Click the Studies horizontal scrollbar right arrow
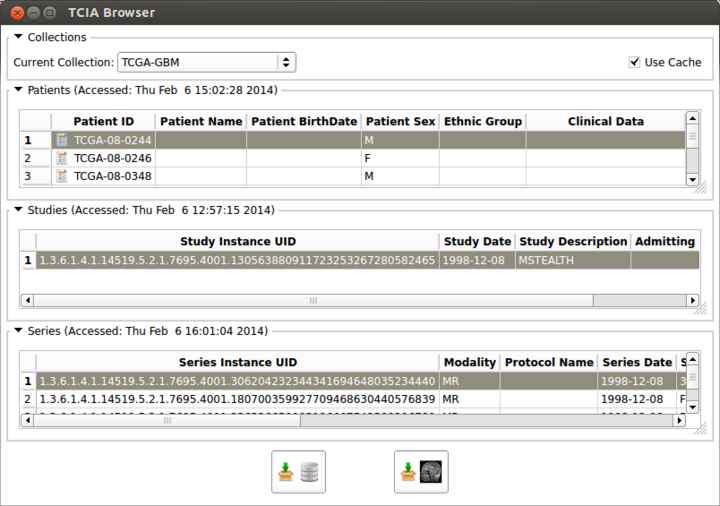Screen dimensions: 720x506 tap(692, 300)
